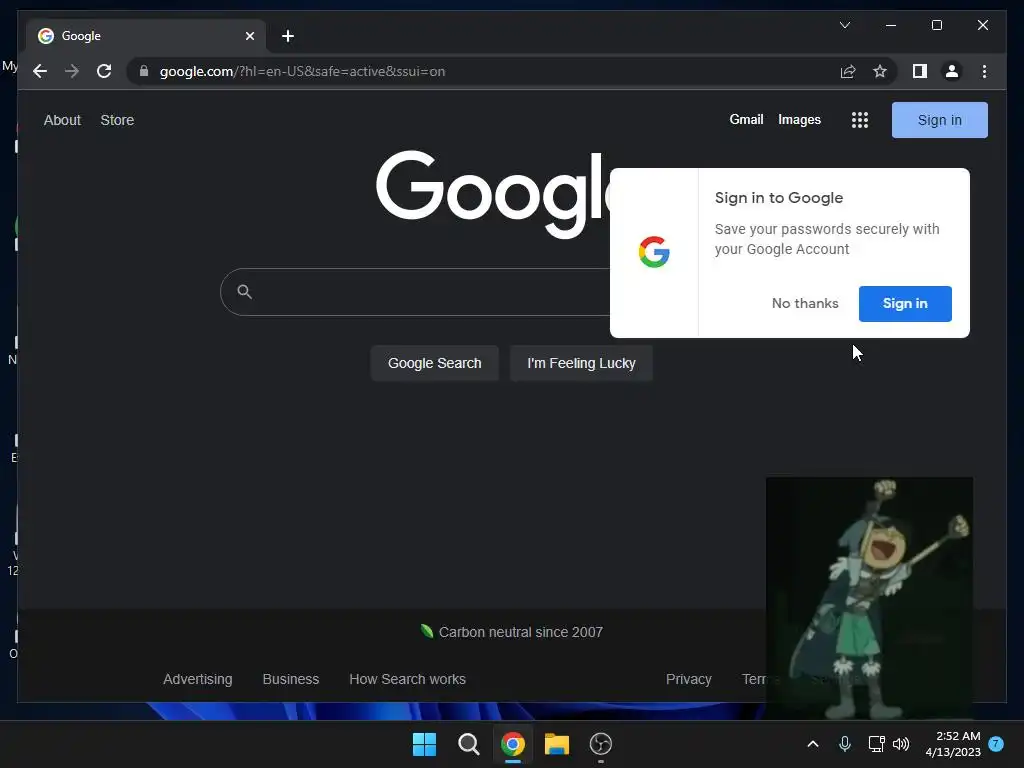The height and width of the screenshot is (768, 1024).
Task: Open the Privacy footer link
Action: tap(688, 679)
